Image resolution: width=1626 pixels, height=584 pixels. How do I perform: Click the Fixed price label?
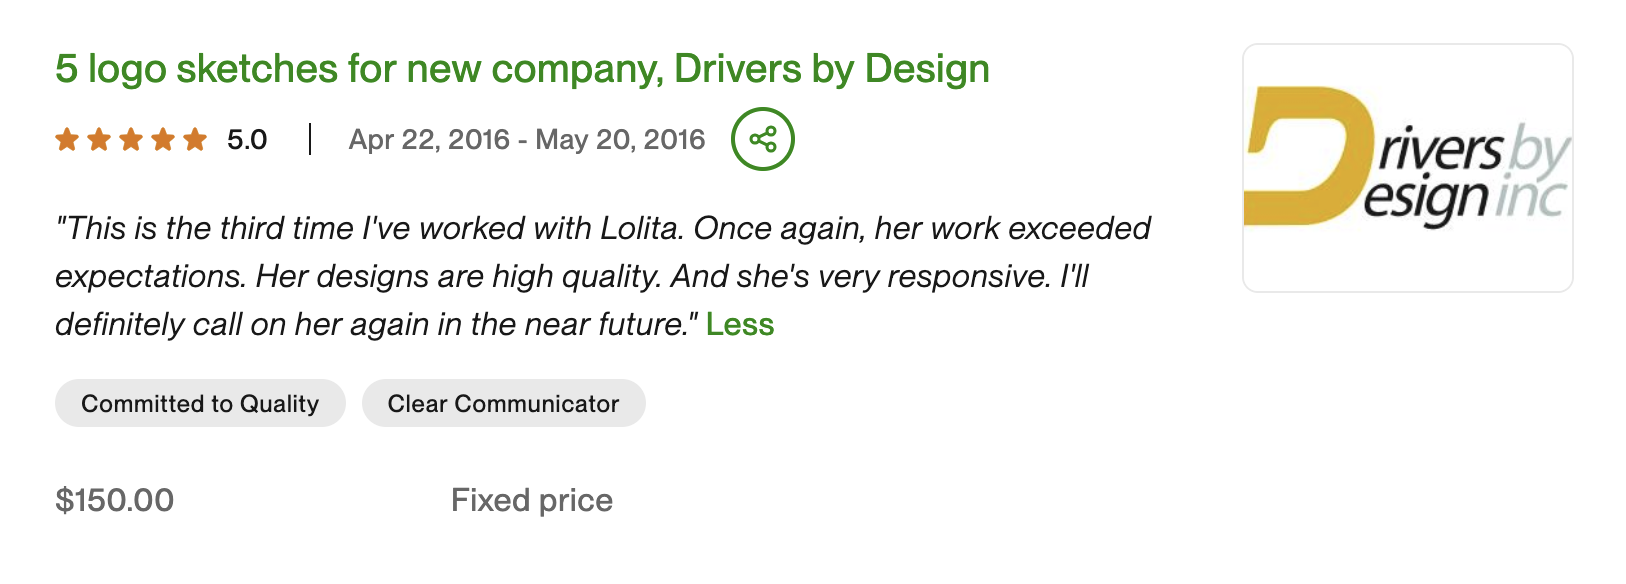(x=532, y=500)
